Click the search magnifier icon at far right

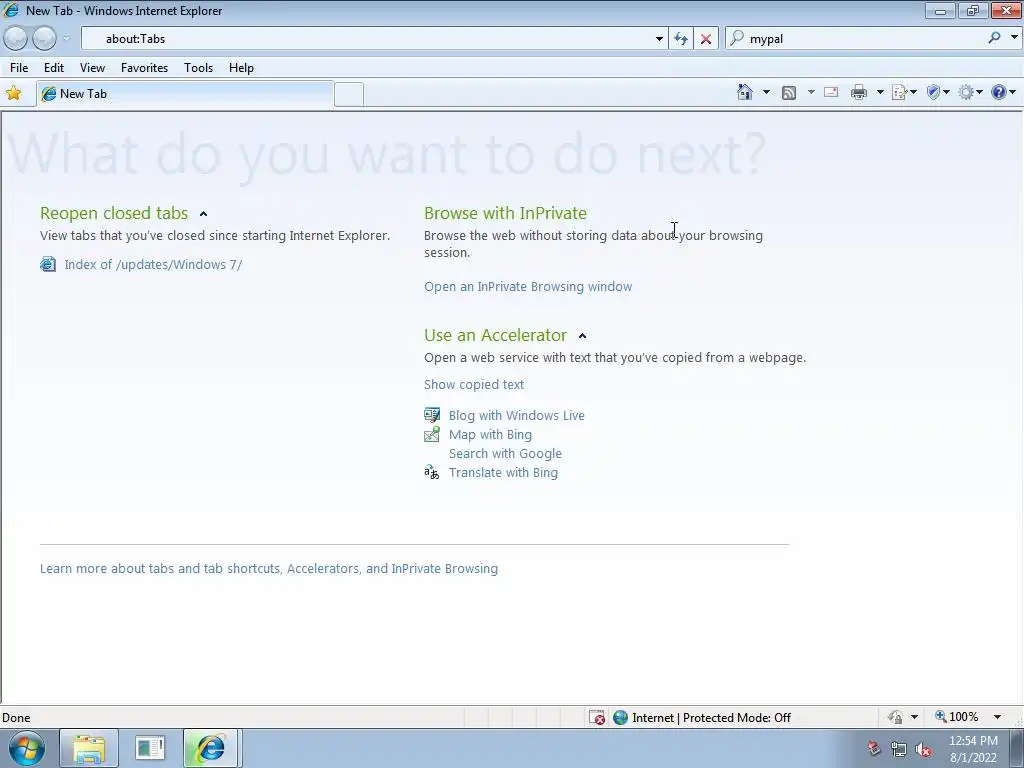pos(994,38)
